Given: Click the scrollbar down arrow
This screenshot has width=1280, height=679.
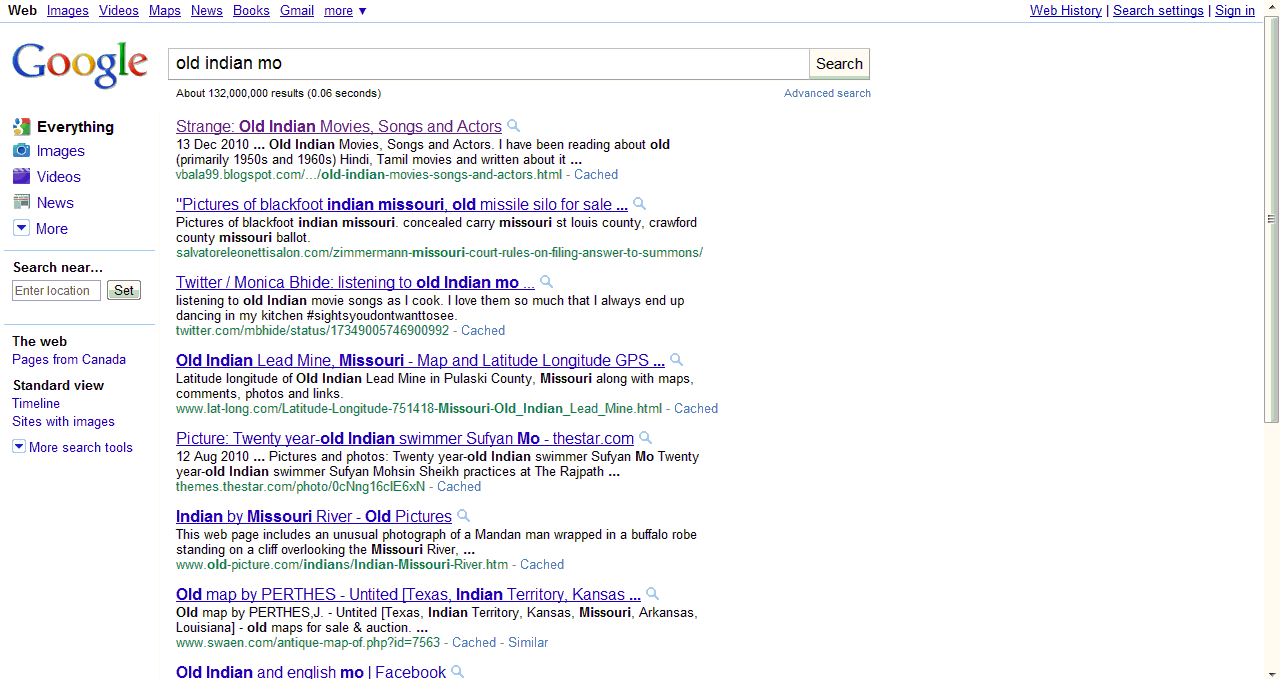Looking at the screenshot, I should pyautogui.click(x=1272, y=671).
